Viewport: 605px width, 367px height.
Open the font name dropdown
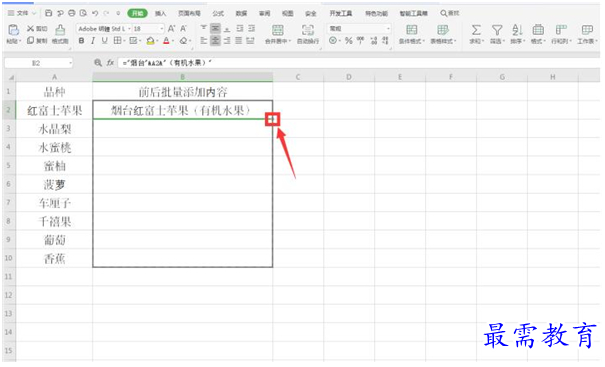(129, 29)
